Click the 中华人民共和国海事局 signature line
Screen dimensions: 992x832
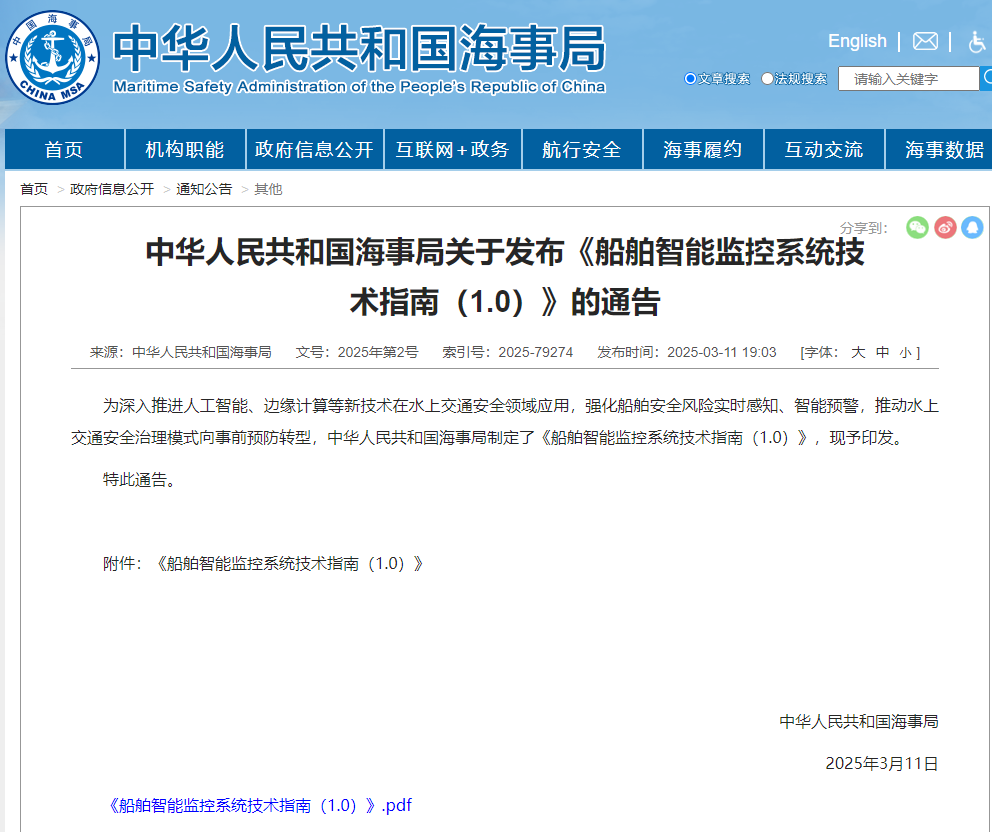click(x=859, y=722)
